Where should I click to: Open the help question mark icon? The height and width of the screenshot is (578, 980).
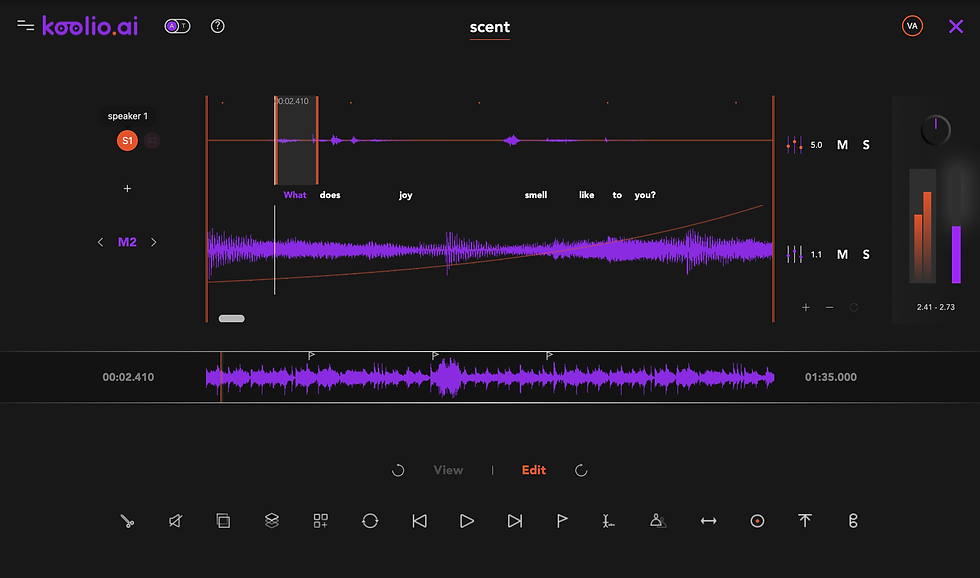tap(218, 25)
